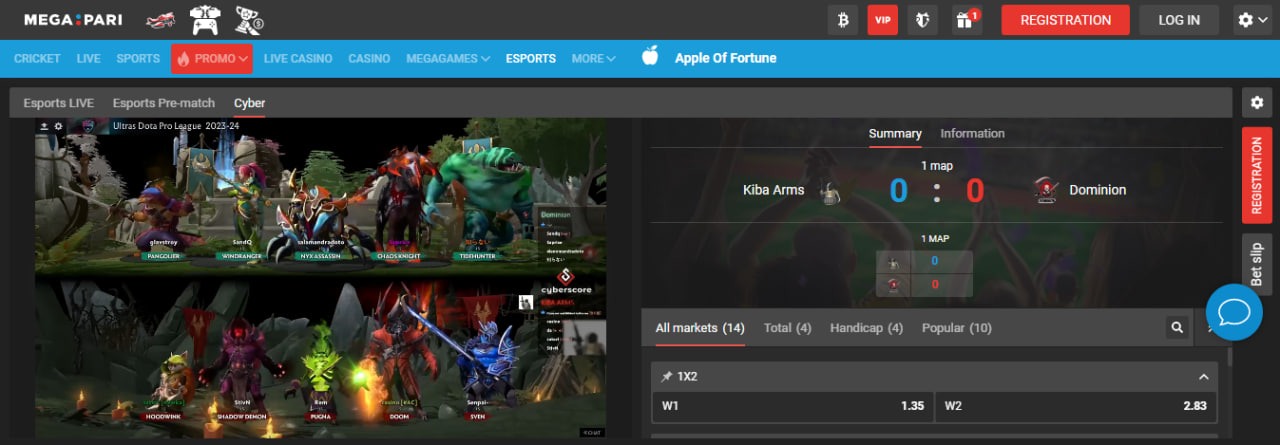The image size is (1280, 445).
Task: Open LIVE betting menu item
Action: pyautogui.click(x=89, y=59)
